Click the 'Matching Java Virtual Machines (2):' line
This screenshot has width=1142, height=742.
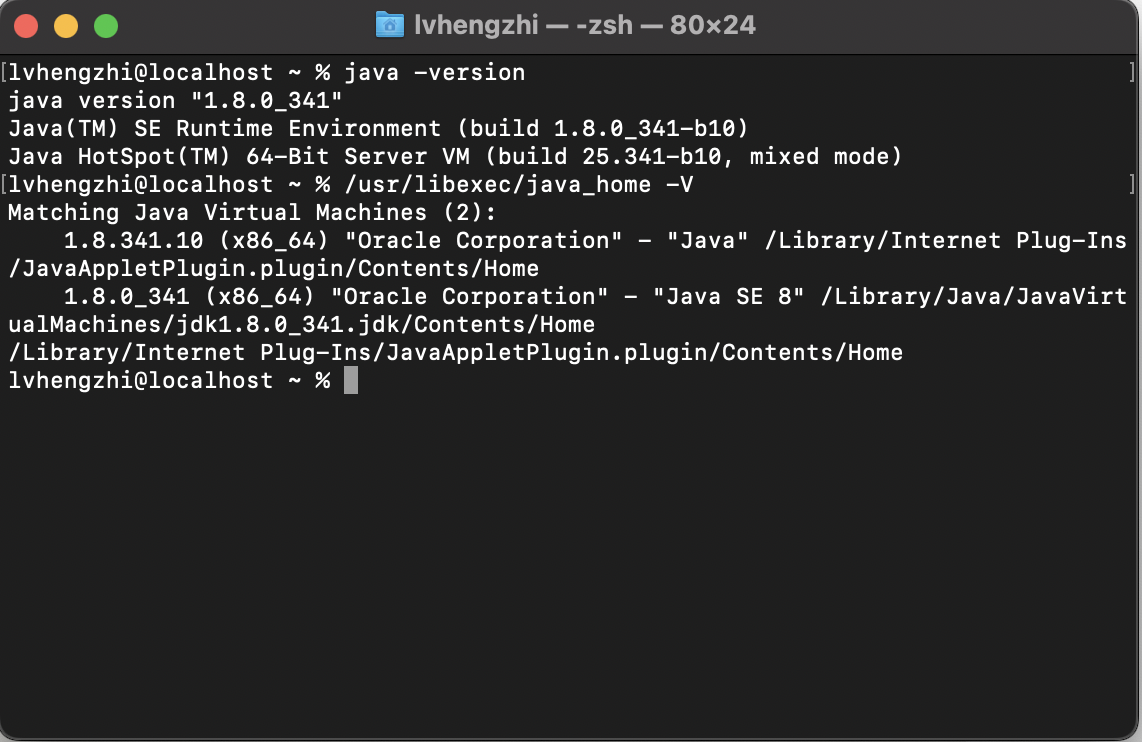pyautogui.click(x=252, y=213)
